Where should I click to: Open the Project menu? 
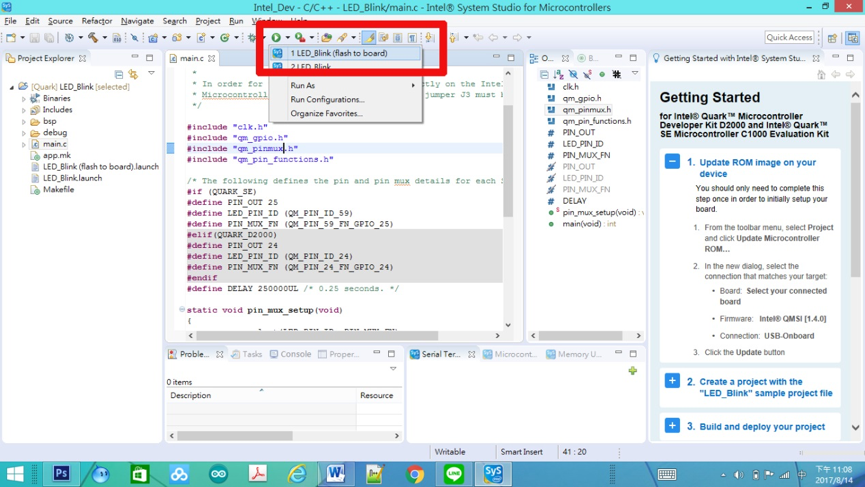pyautogui.click(x=207, y=21)
